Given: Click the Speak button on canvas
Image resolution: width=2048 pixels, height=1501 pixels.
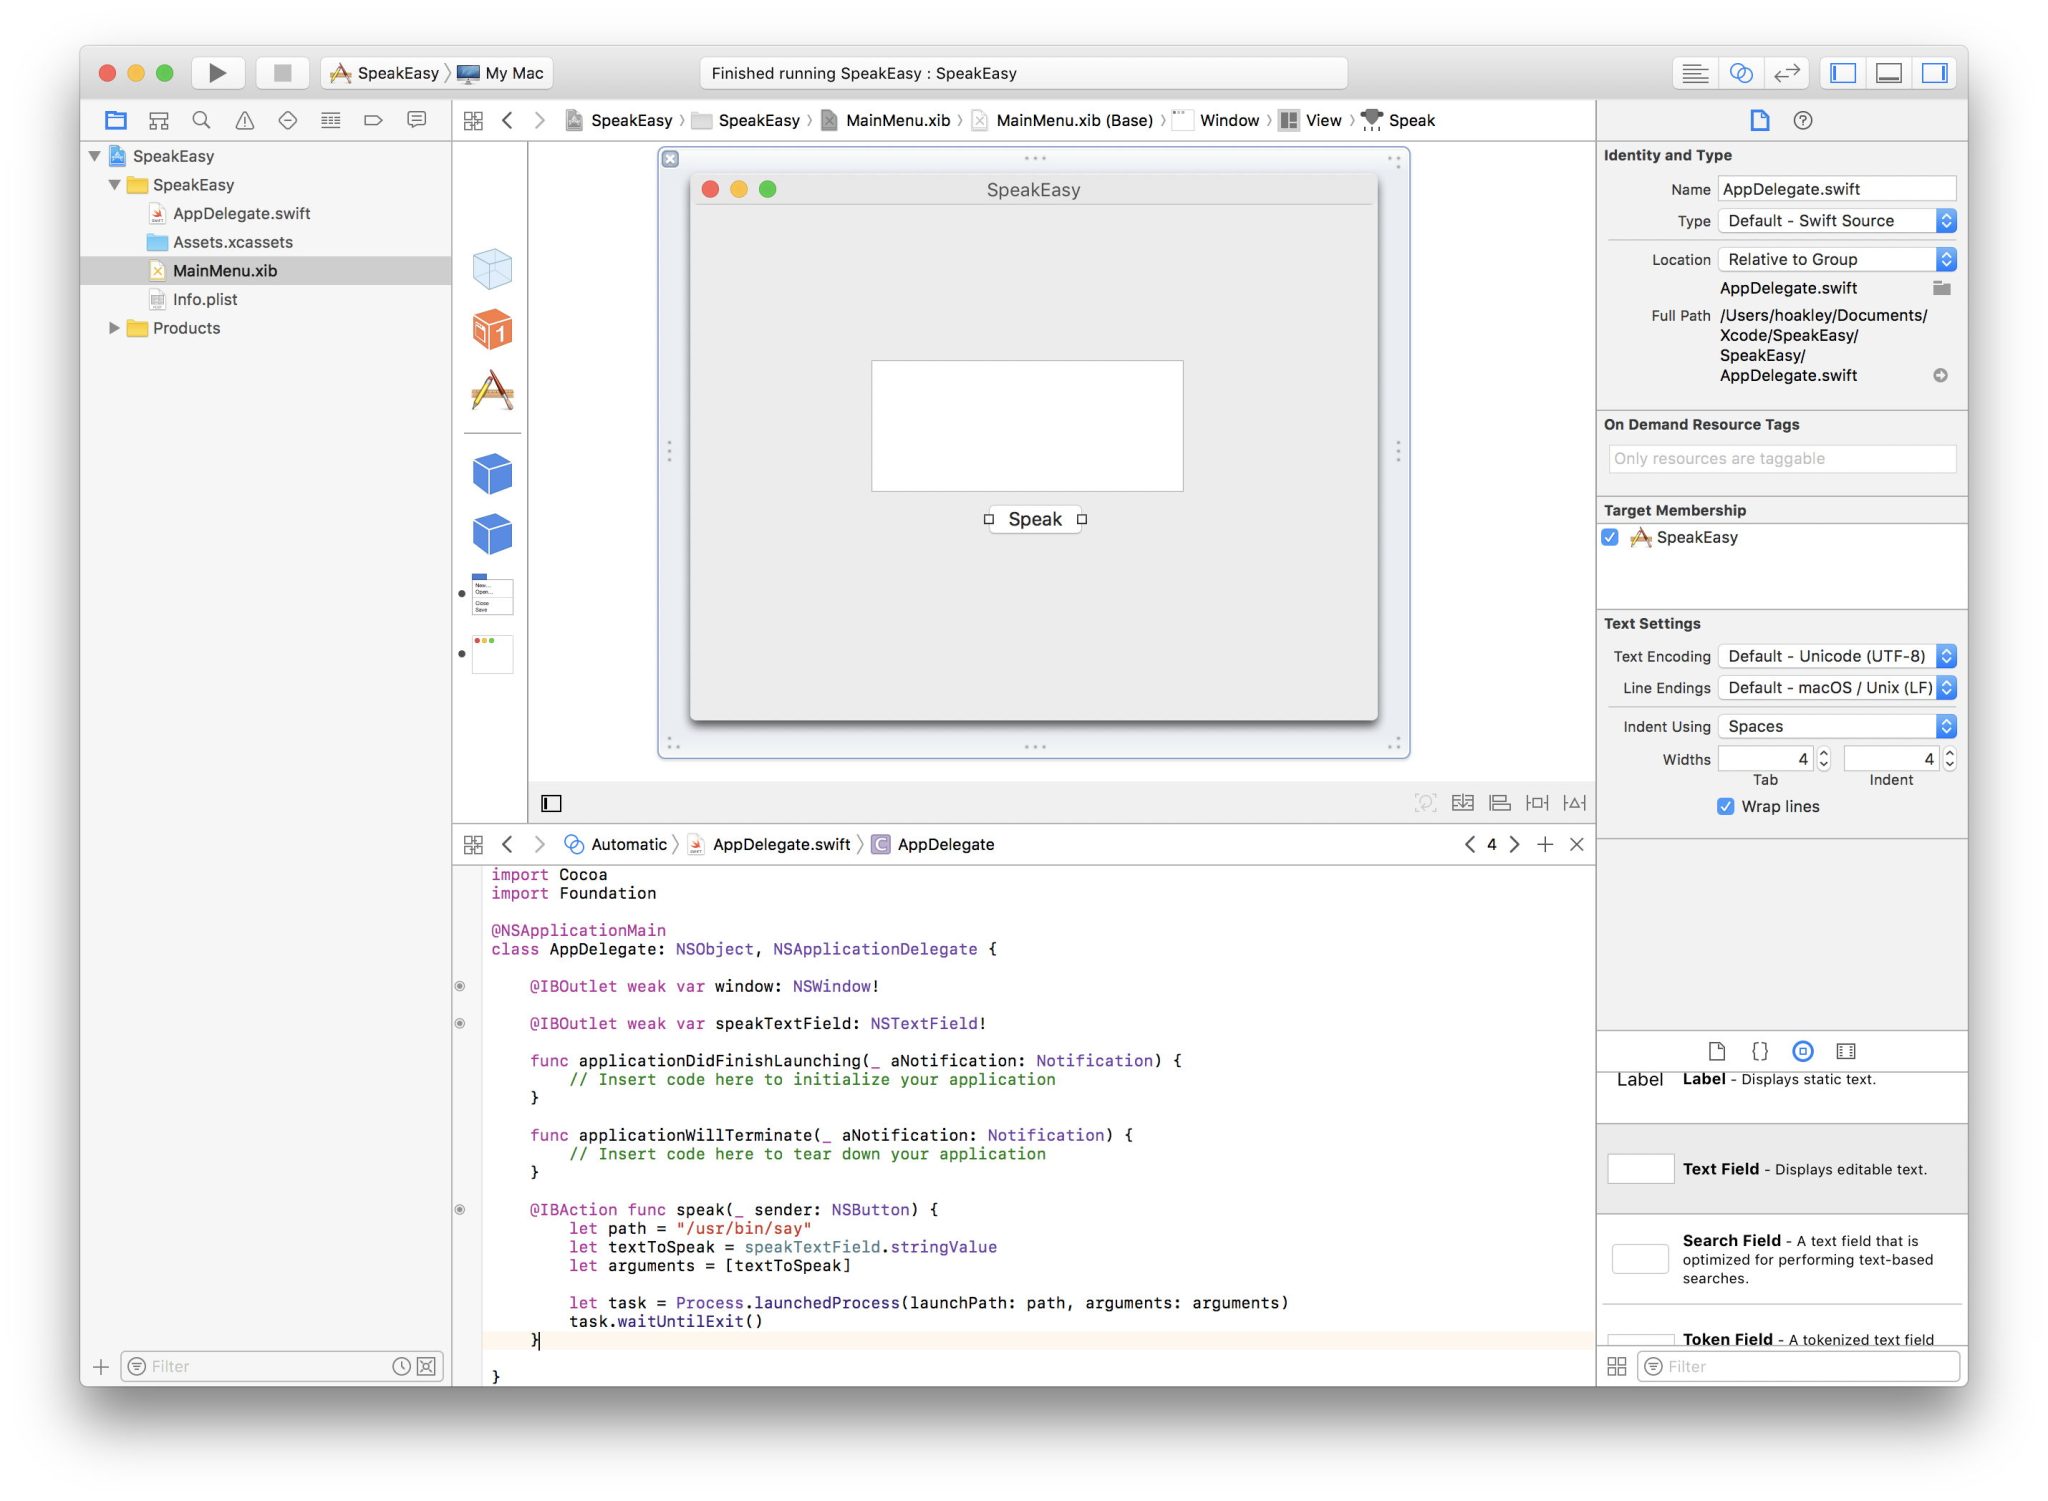Looking at the screenshot, I should click(1035, 519).
